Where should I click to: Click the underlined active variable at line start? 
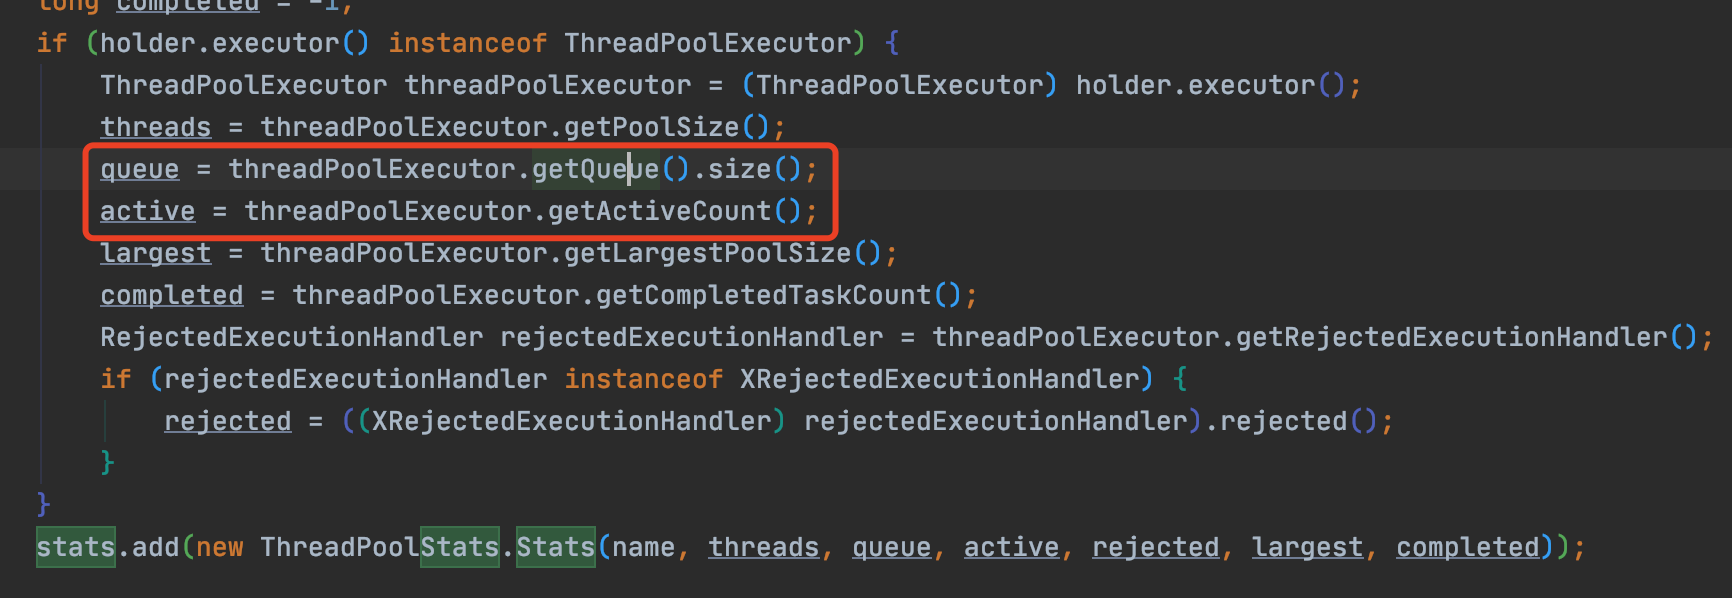pyautogui.click(x=147, y=211)
